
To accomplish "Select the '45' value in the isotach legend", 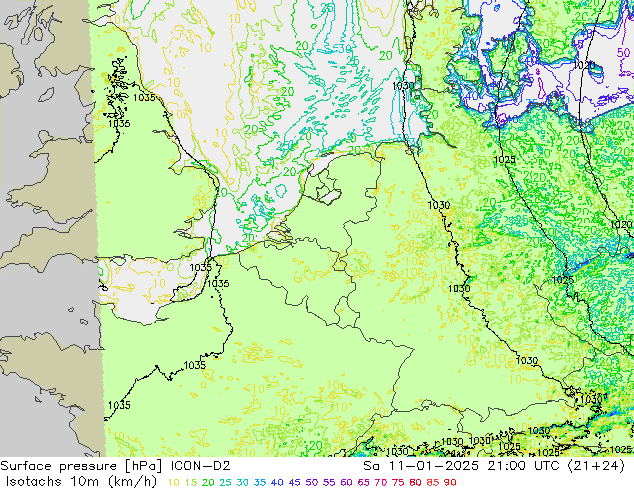I will 294,482.
